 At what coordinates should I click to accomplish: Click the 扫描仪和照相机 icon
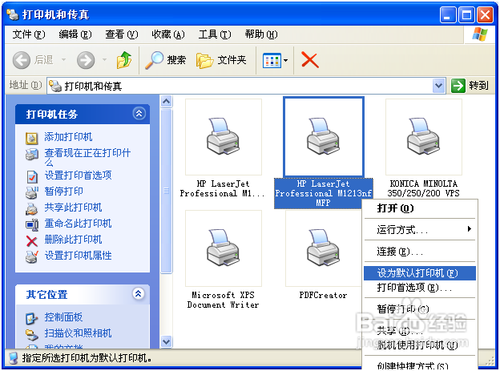pos(32,334)
